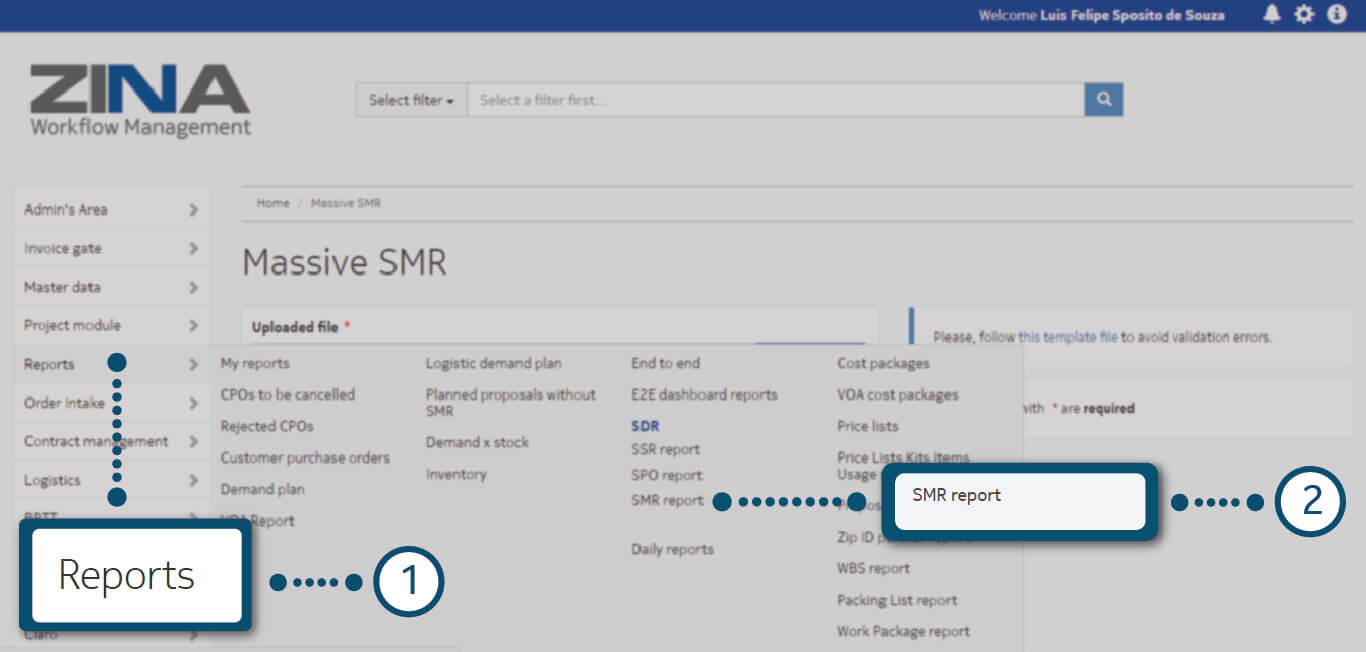Open the Cost packages report
Screen dimensions: 1366x652
[883, 363]
